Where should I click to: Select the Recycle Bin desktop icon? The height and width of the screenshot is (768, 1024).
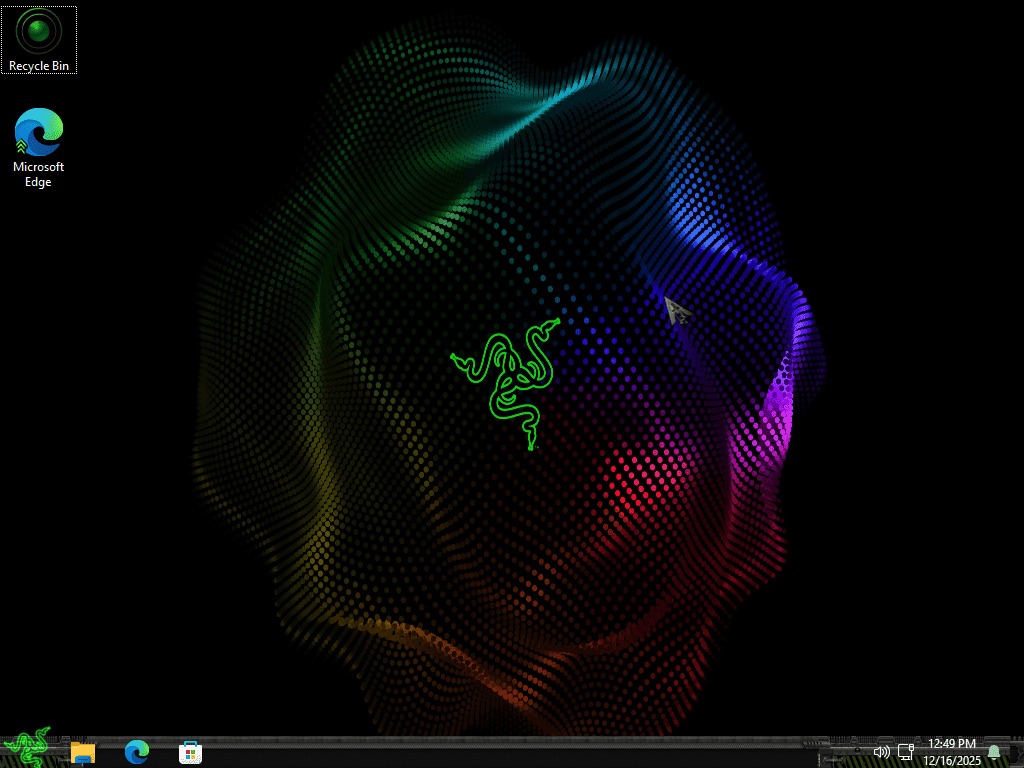tap(39, 40)
